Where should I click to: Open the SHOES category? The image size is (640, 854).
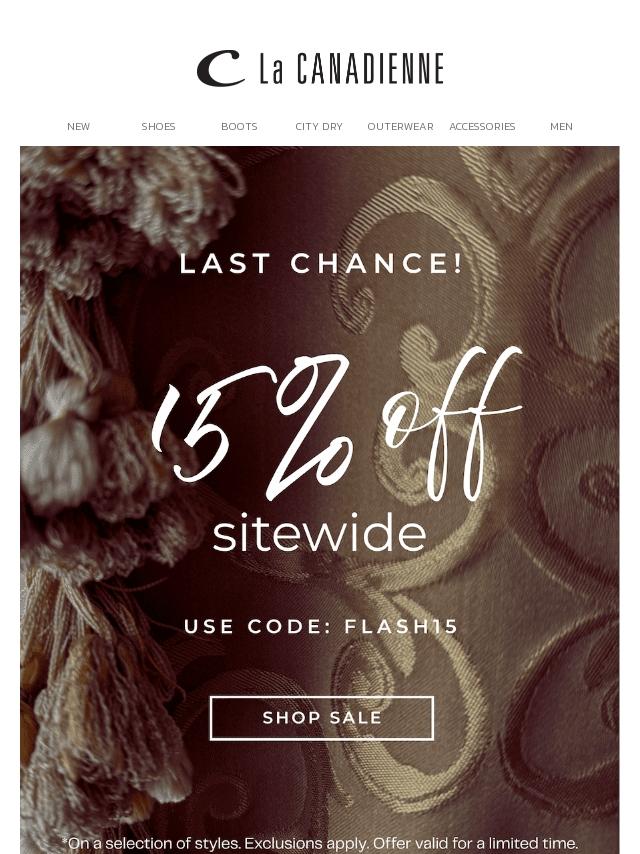[159, 126]
